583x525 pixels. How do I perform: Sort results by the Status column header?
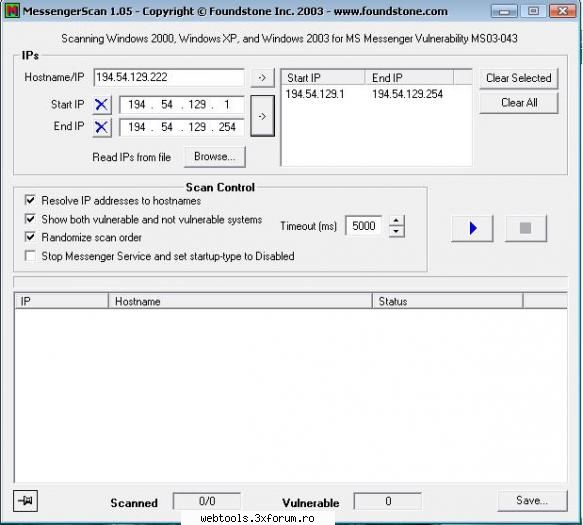click(x=448, y=301)
